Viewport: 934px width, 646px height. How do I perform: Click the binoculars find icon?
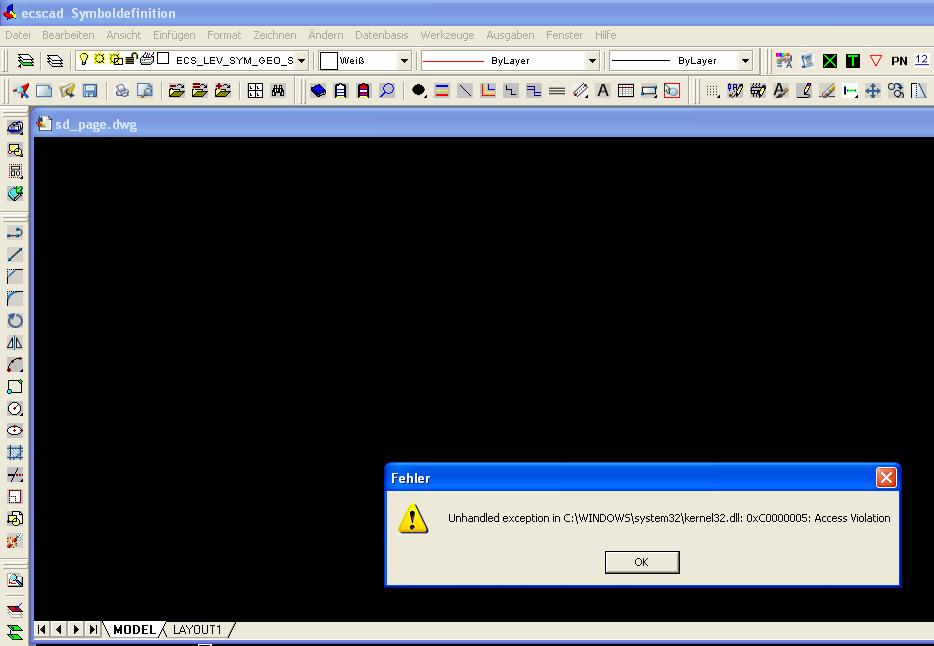pos(278,90)
